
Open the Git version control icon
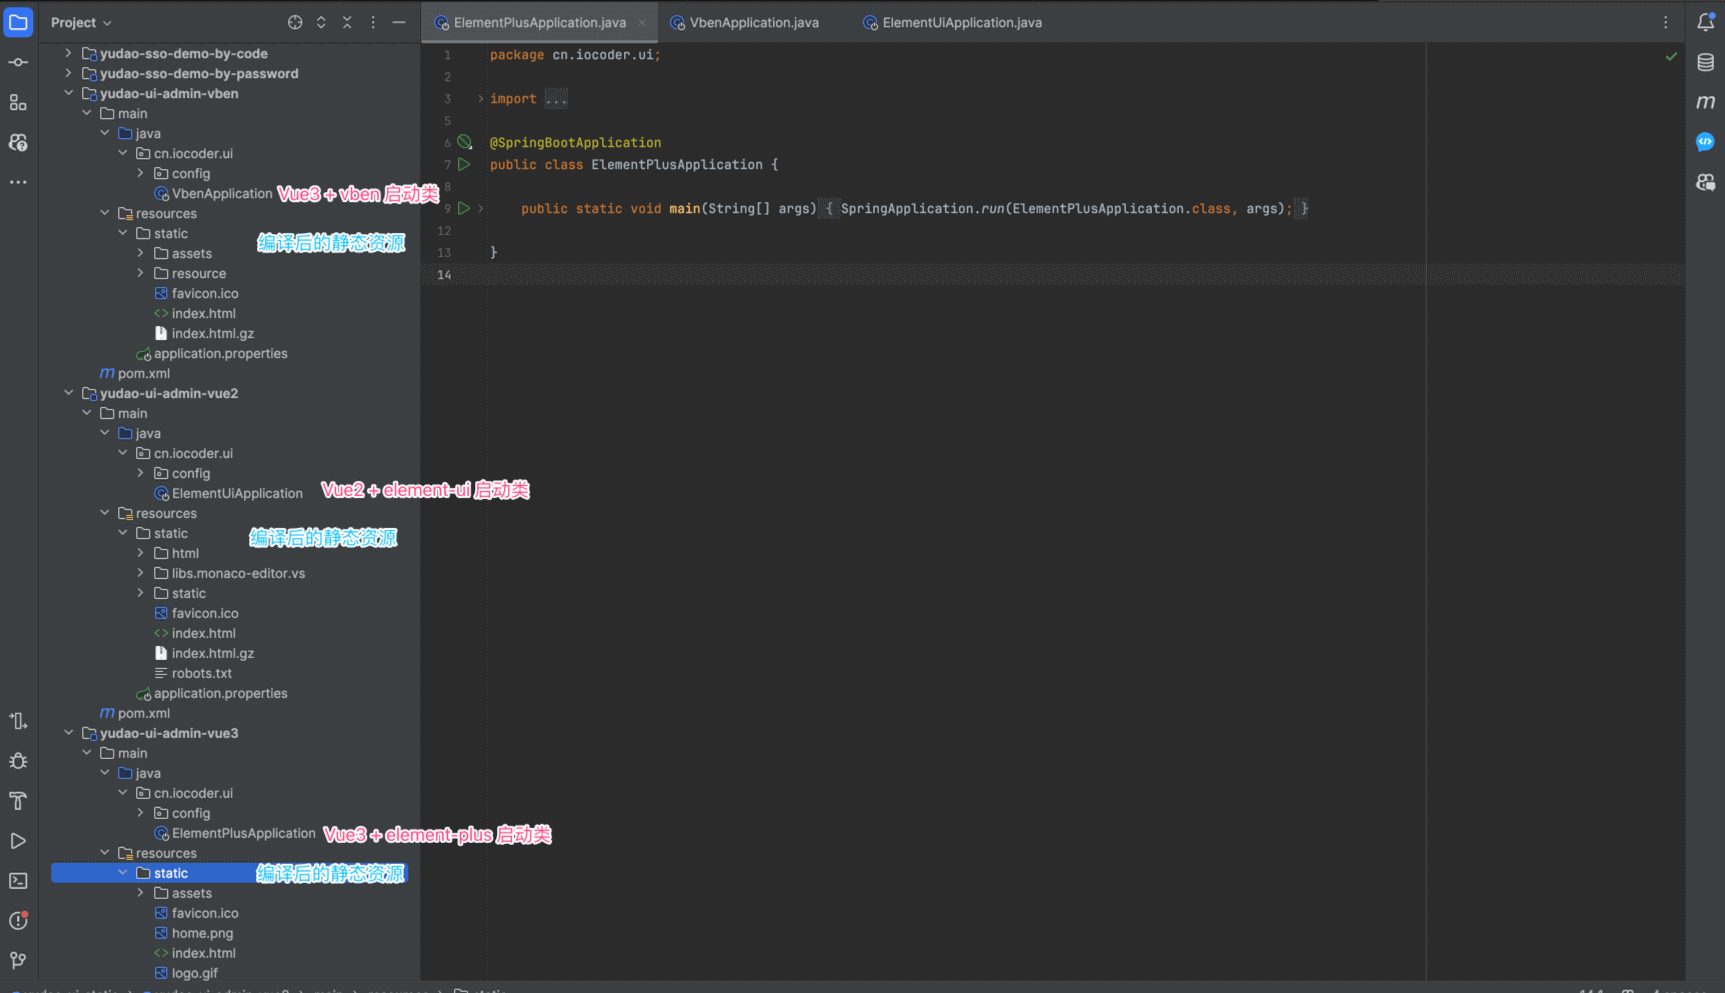[18, 960]
